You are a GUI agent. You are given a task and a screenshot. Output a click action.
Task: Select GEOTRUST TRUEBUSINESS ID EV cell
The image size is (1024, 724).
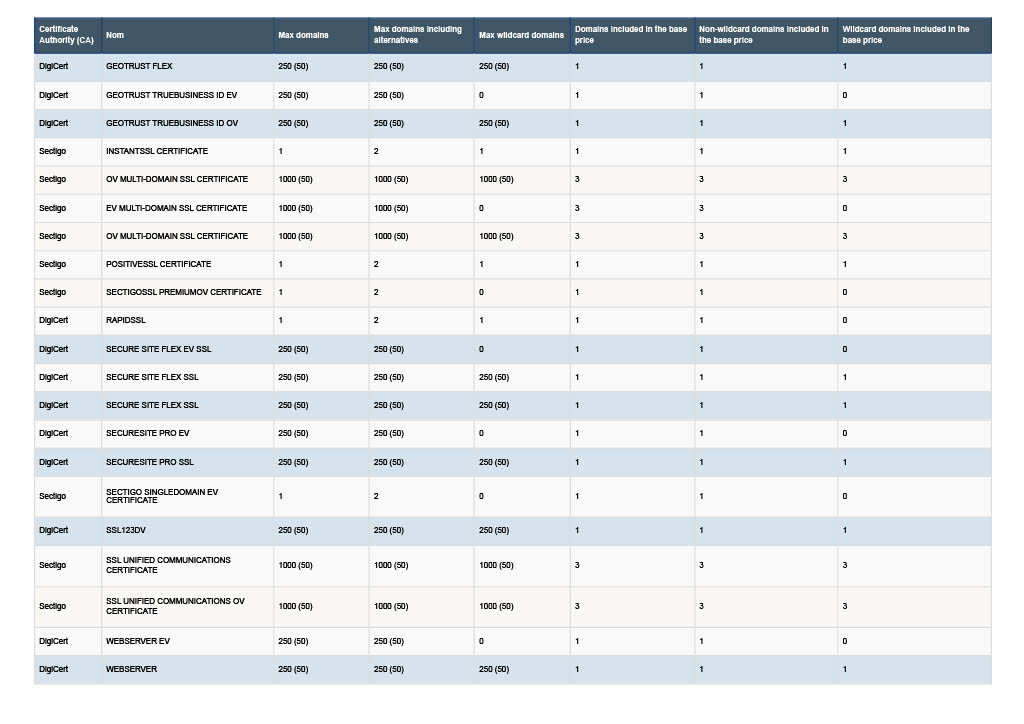pos(171,95)
